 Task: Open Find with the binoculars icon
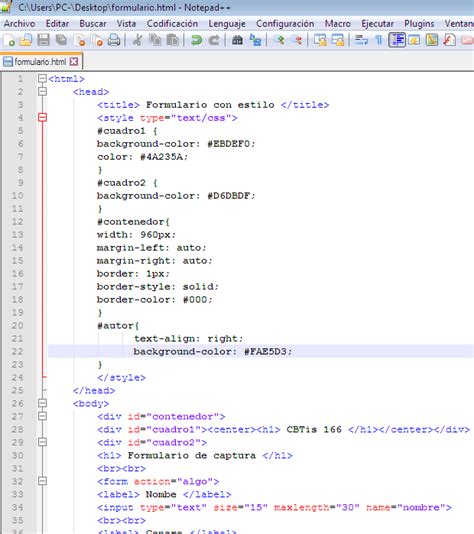[x=237, y=40]
